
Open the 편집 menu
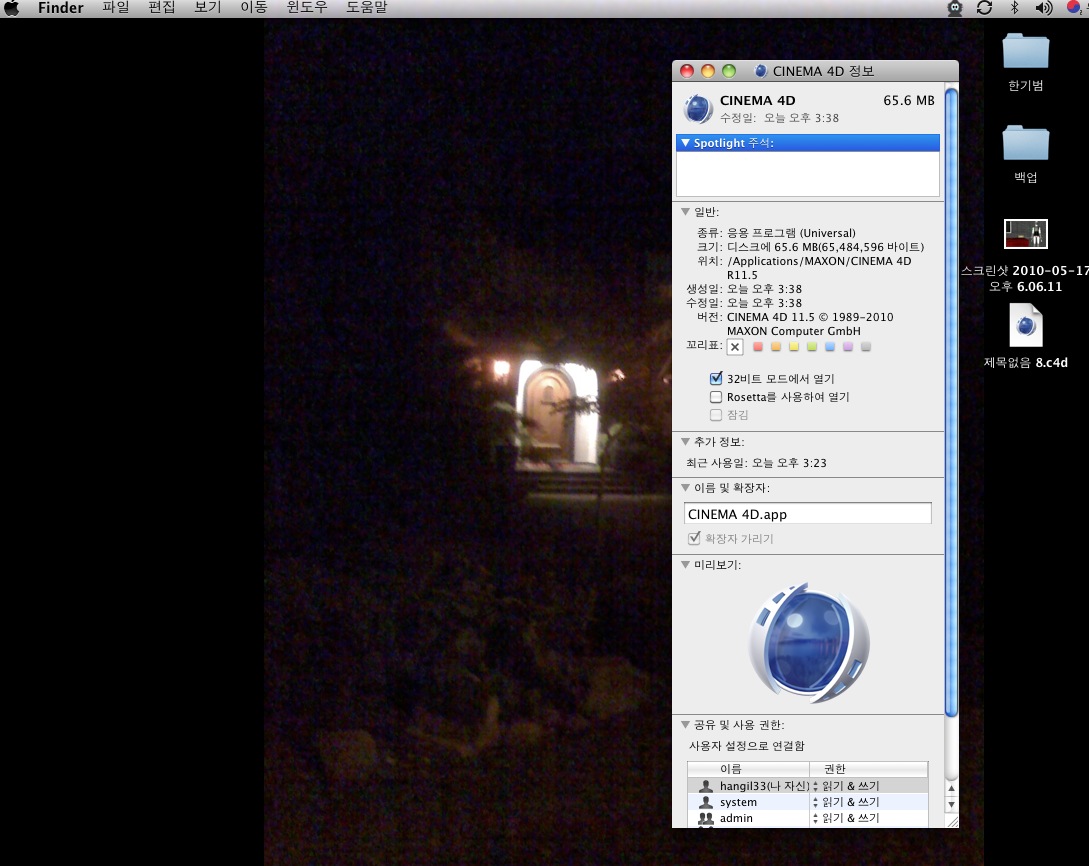click(161, 8)
